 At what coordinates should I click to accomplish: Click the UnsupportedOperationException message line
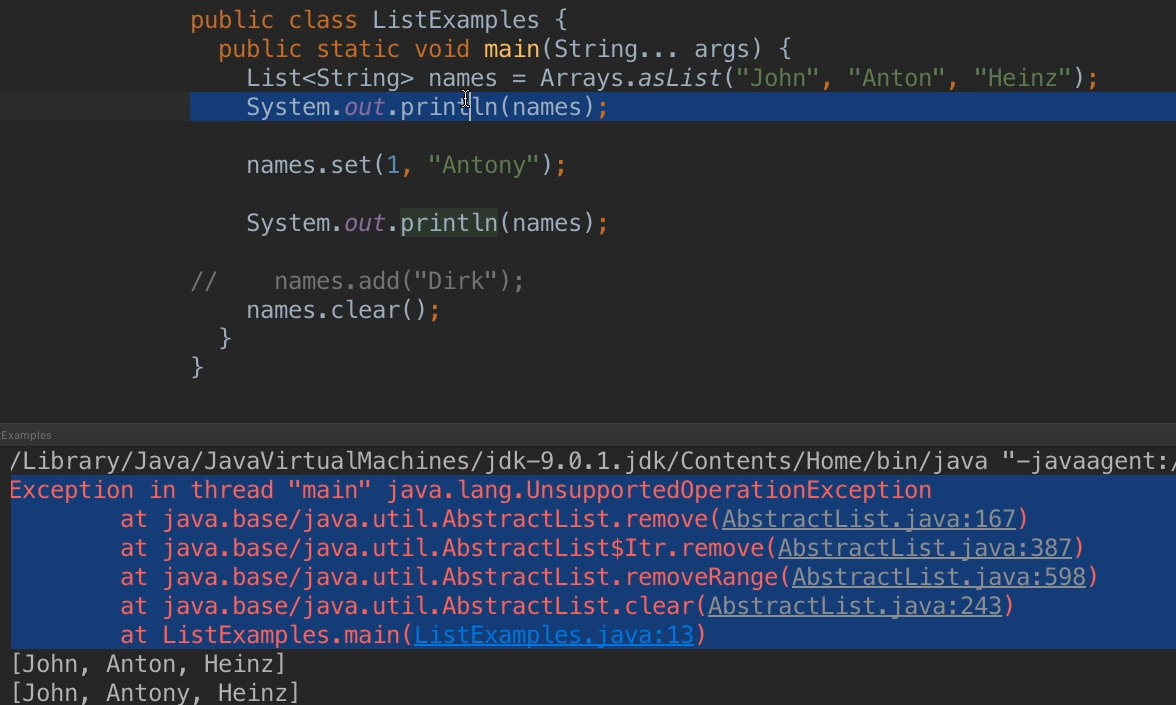click(x=470, y=490)
